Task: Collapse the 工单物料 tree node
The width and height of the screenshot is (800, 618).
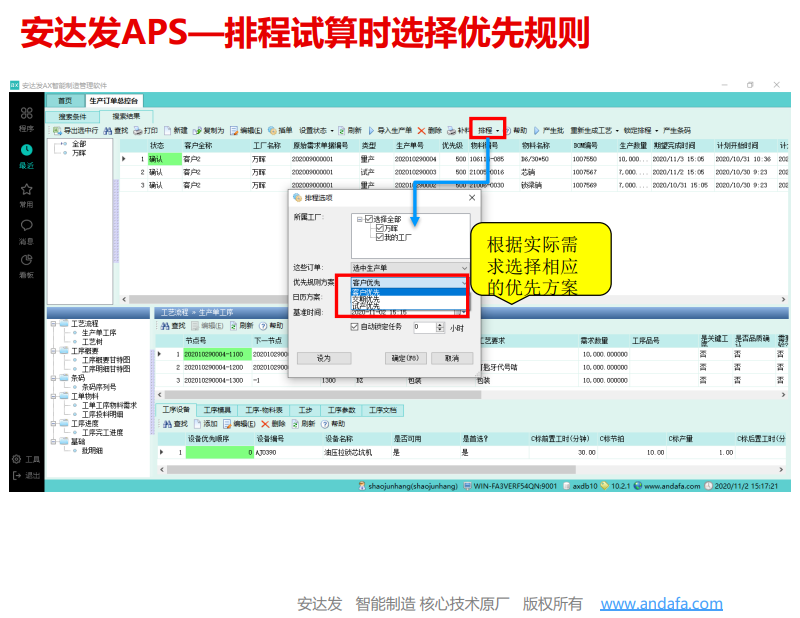Action: (54, 397)
